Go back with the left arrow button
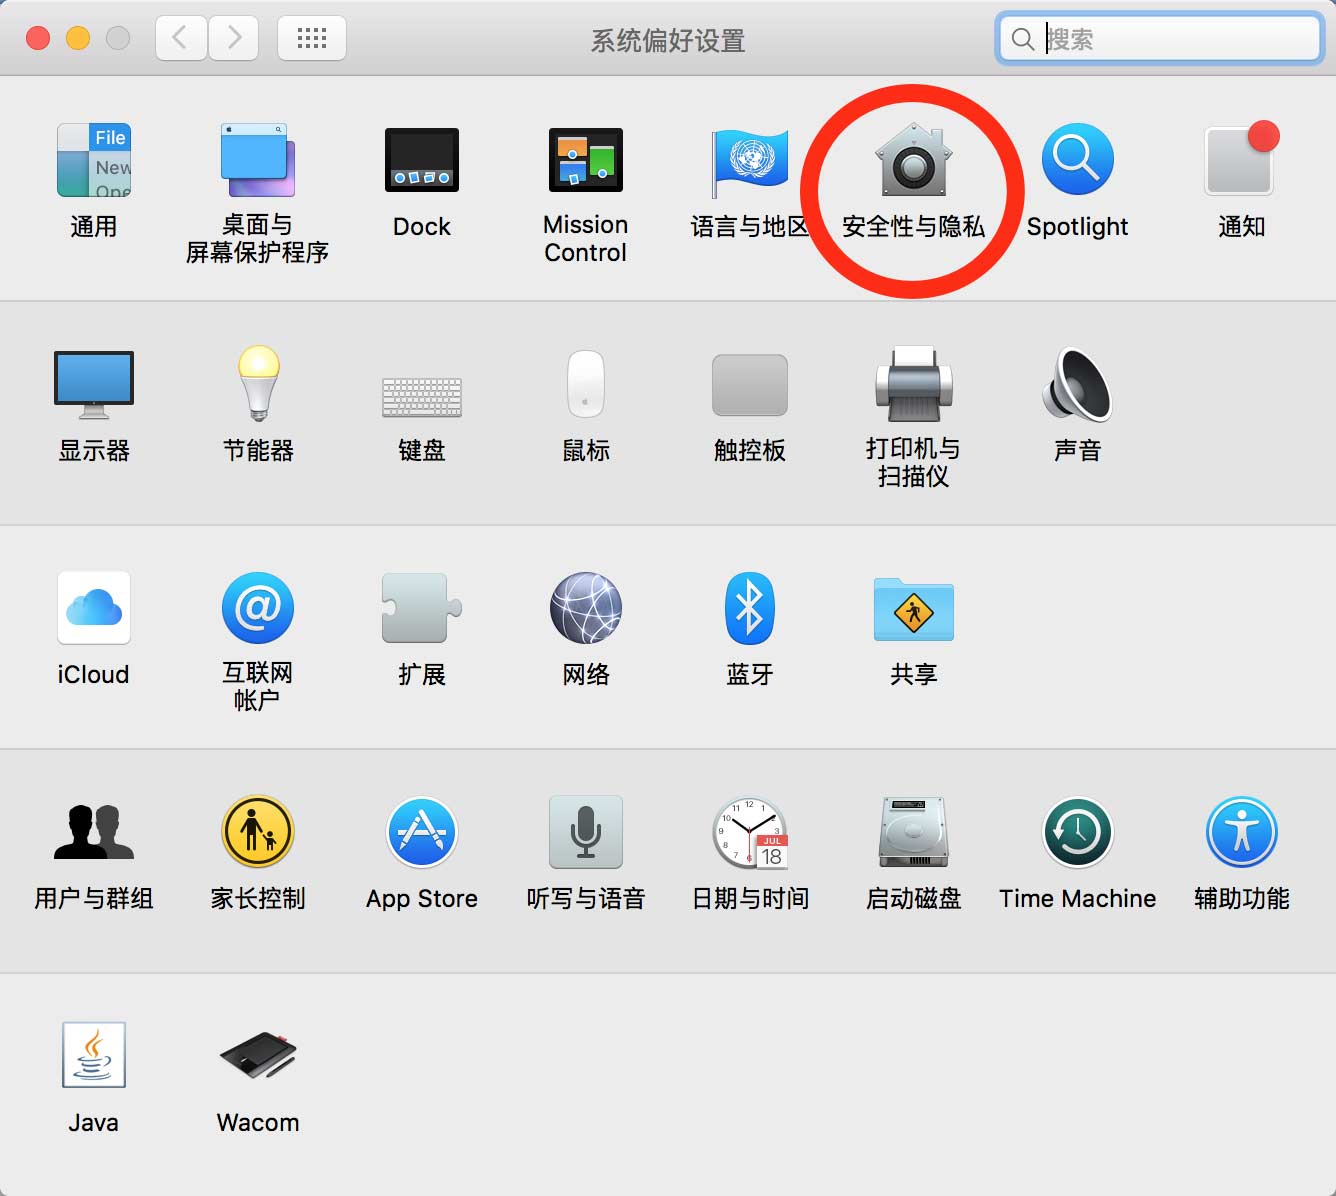Screen dimensions: 1336x1196 tap(181, 39)
